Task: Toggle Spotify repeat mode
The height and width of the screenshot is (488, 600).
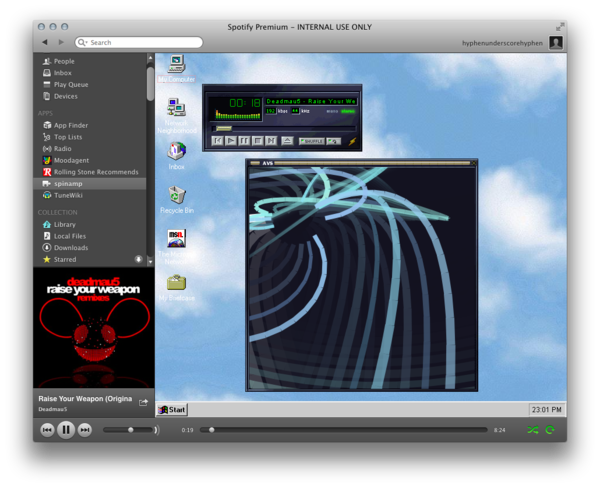Action: (550, 430)
